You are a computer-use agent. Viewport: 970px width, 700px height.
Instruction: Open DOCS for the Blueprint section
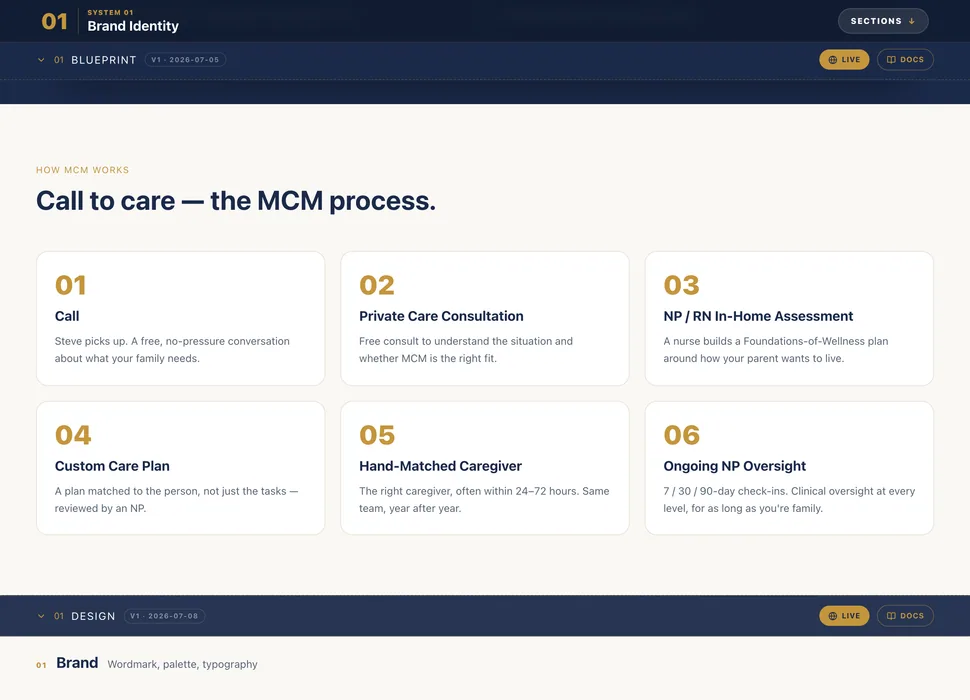(x=905, y=59)
